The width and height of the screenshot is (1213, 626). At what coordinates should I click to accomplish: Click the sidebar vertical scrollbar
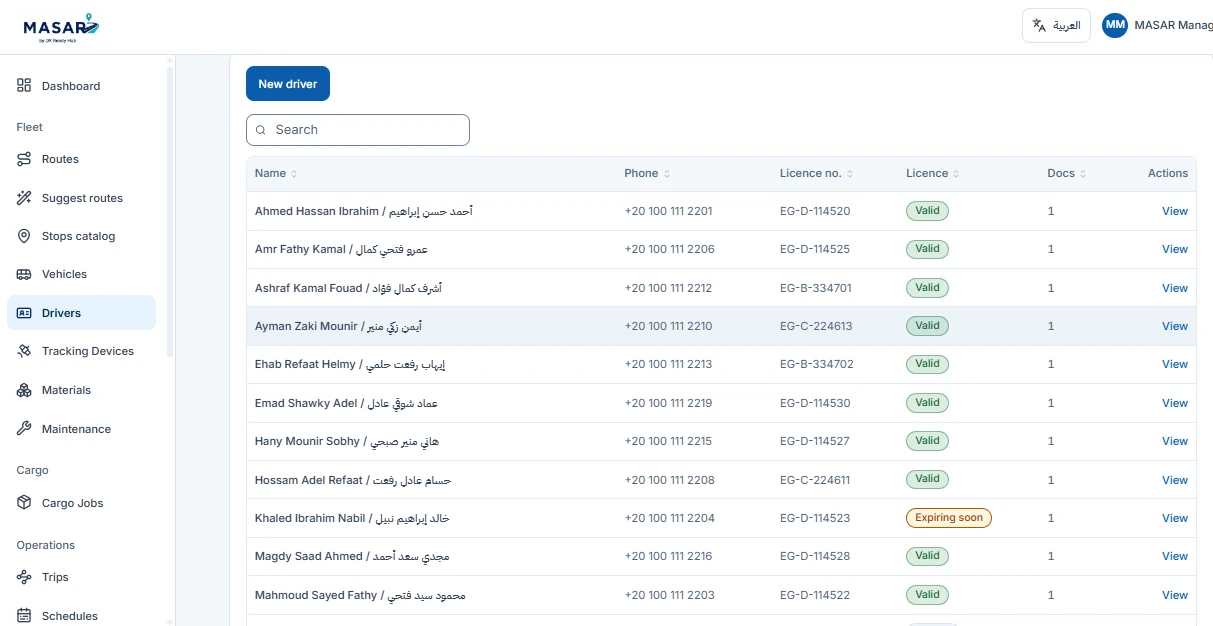(x=170, y=210)
